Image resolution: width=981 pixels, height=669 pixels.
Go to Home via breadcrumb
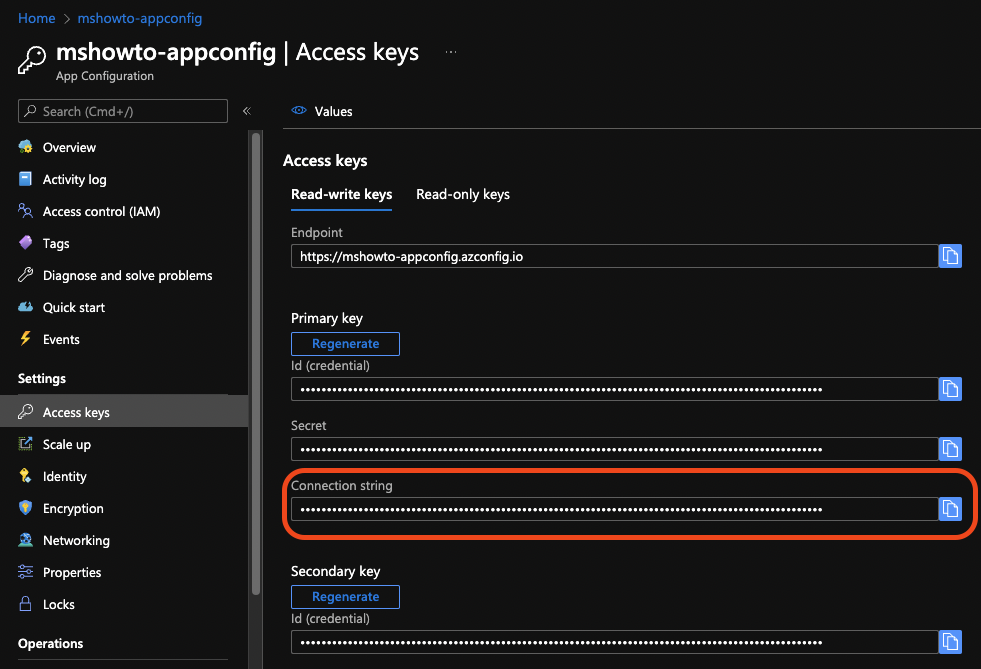tap(36, 18)
